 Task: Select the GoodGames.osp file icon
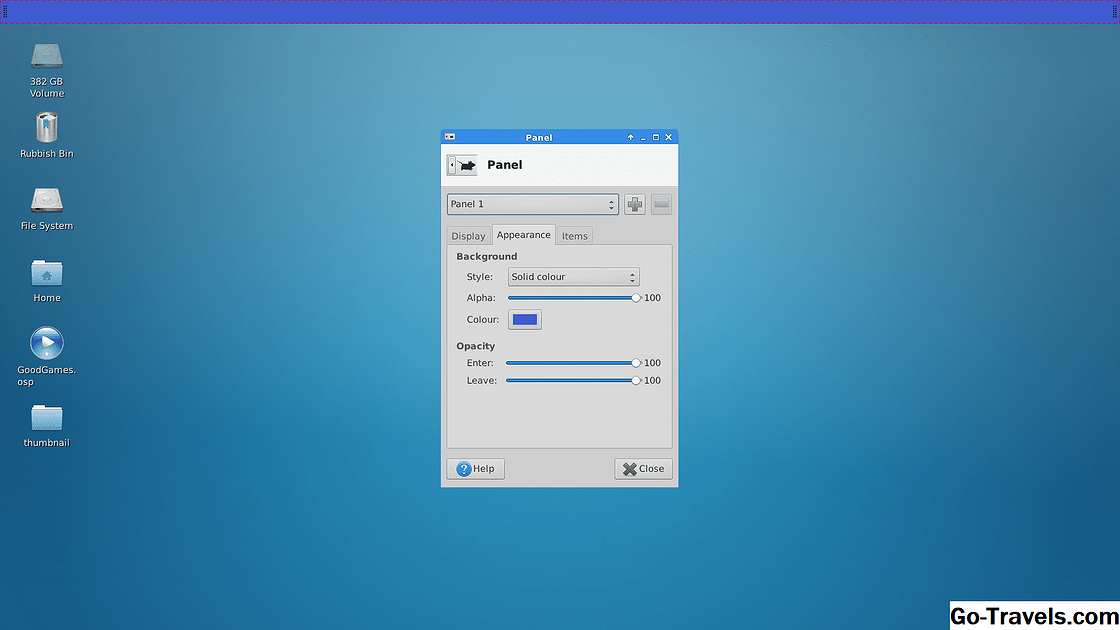pyautogui.click(x=46, y=356)
